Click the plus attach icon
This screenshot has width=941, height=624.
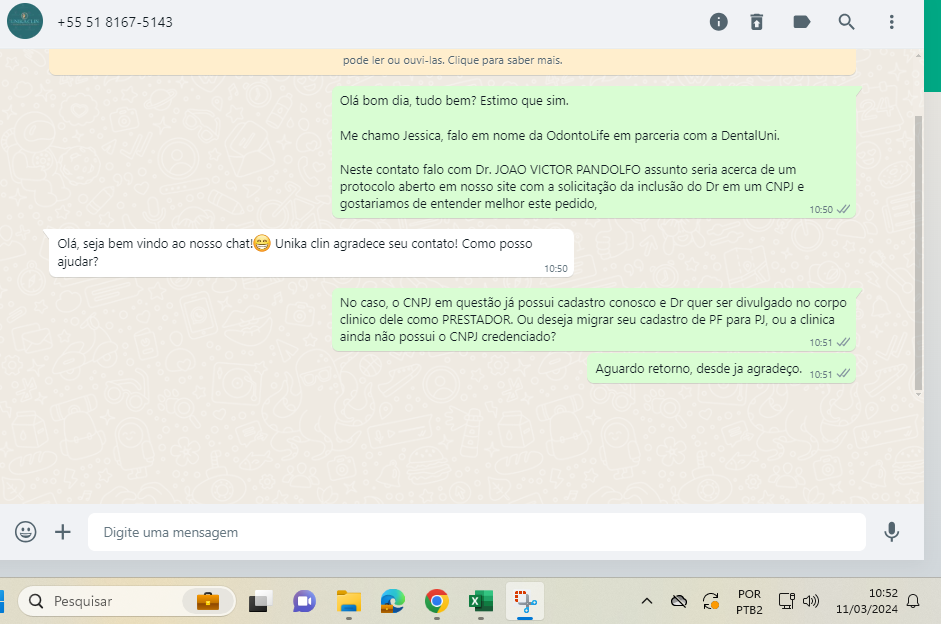(62, 532)
